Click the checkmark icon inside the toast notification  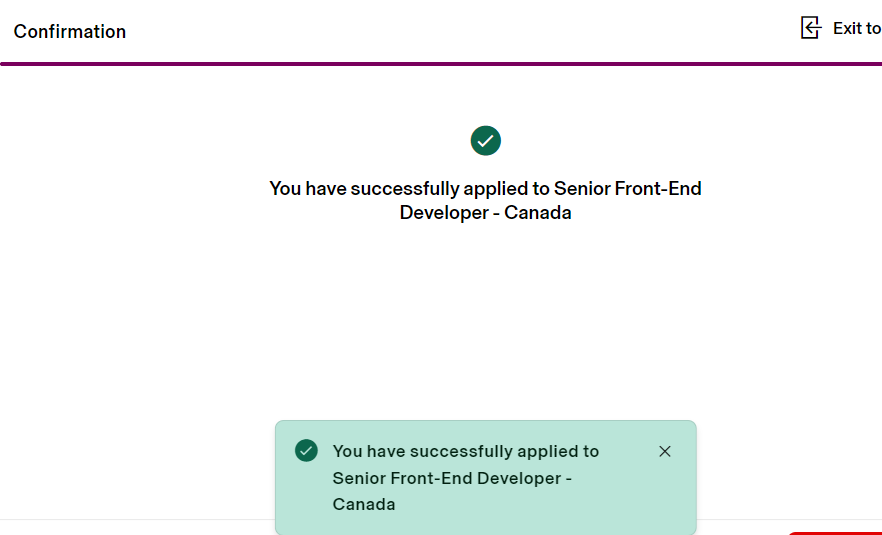[x=306, y=451]
